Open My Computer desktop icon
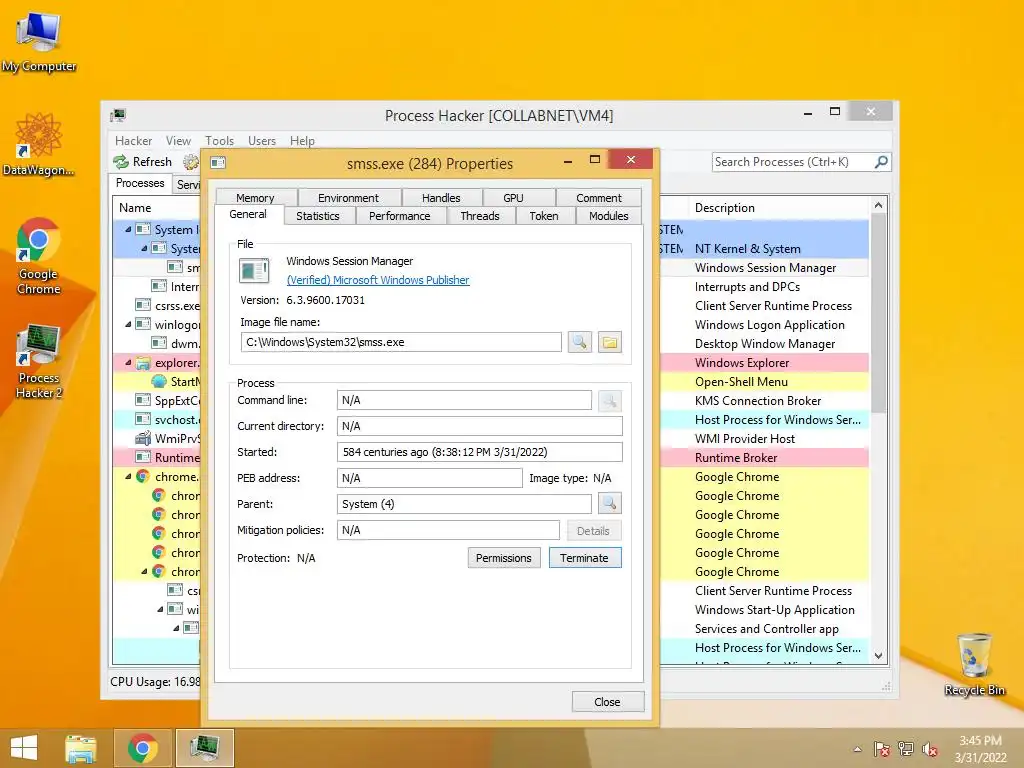Screen dimensions: 1024x768 pos(39,40)
